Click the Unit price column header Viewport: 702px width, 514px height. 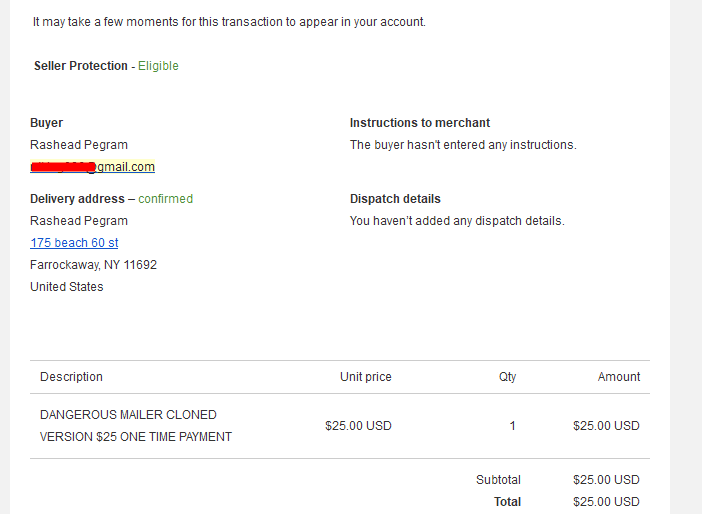tap(366, 377)
